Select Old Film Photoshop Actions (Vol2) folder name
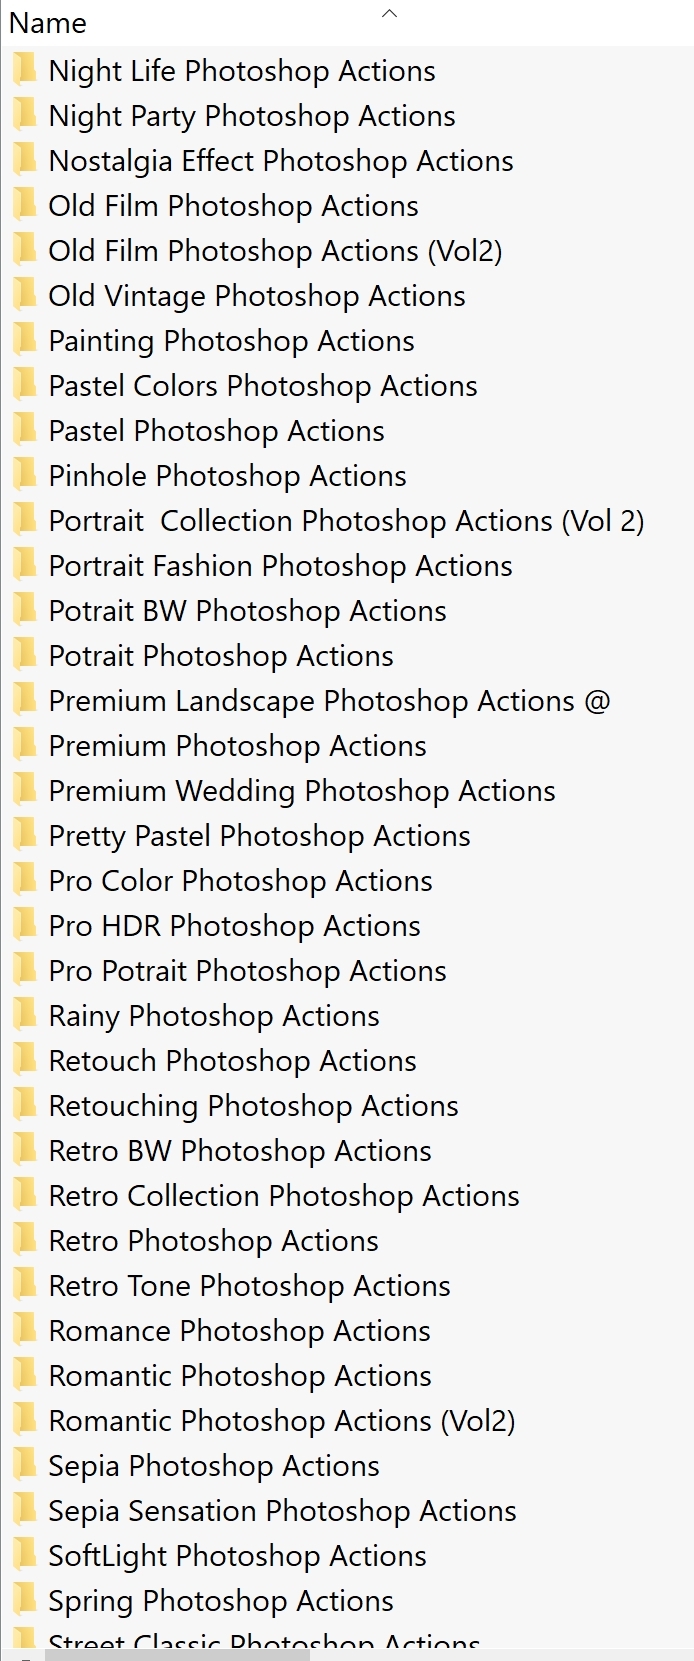Screen dimensions: 694x1661 (x=275, y=250)
